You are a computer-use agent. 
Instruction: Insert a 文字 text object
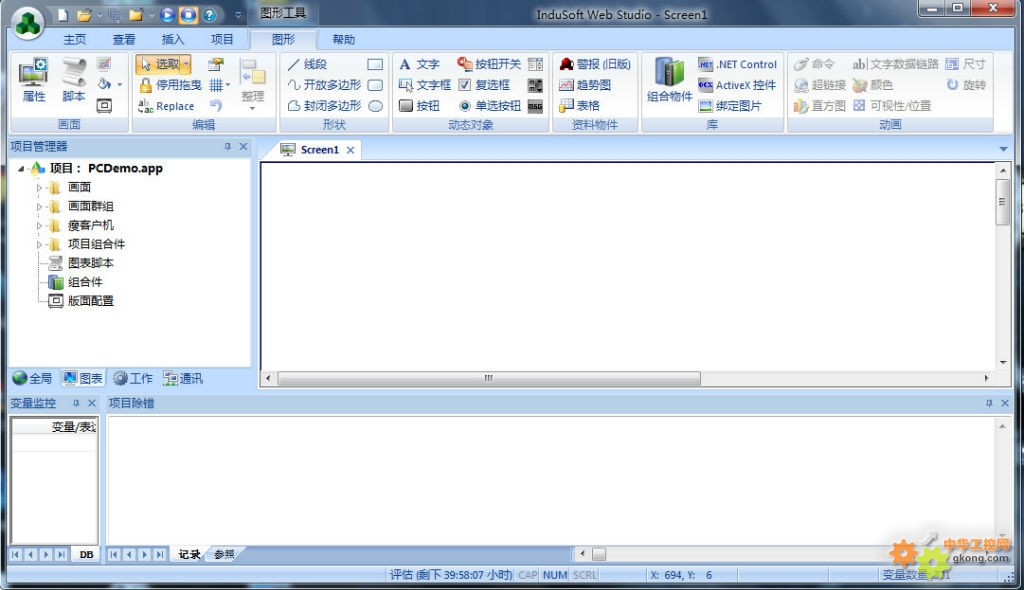(x=419, y=64)
